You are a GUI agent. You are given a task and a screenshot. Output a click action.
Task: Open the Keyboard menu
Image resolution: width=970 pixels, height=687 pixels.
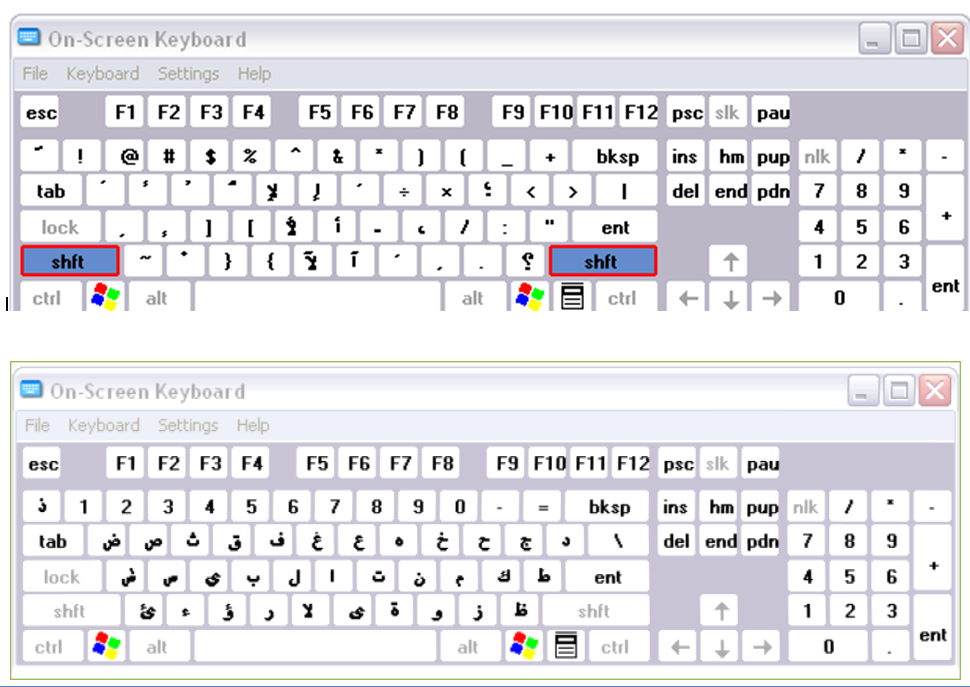coord(102,74)
